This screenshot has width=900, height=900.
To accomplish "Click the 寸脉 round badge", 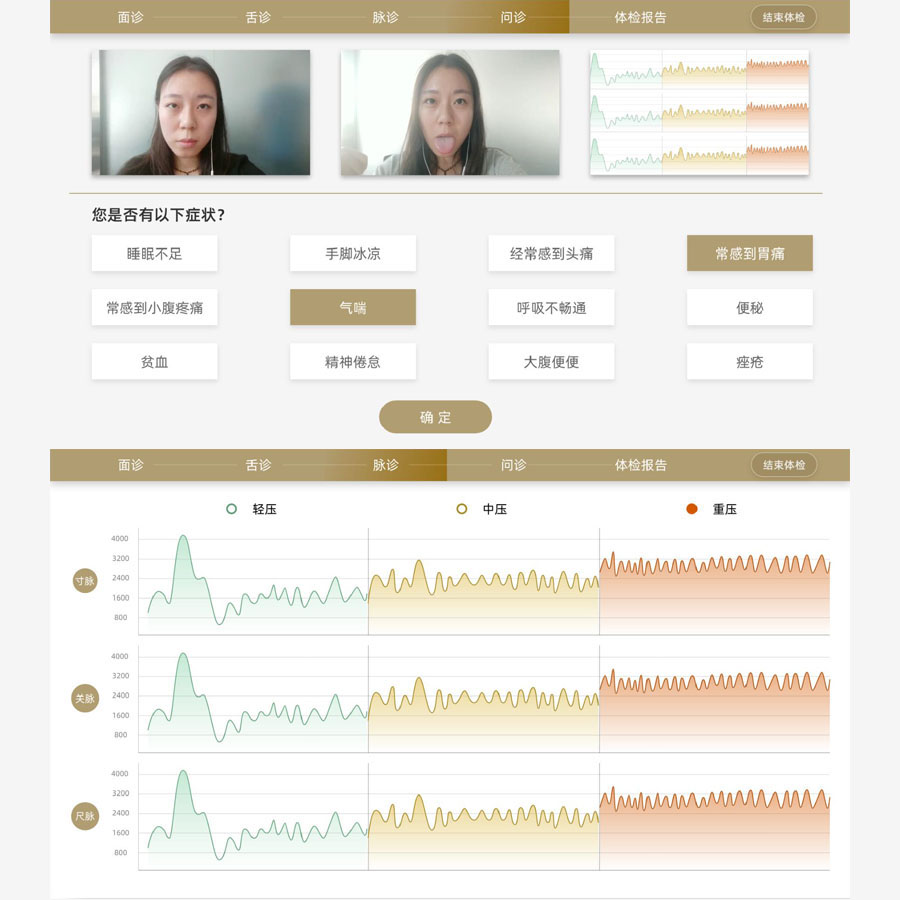I will click(x=85, y=581).
